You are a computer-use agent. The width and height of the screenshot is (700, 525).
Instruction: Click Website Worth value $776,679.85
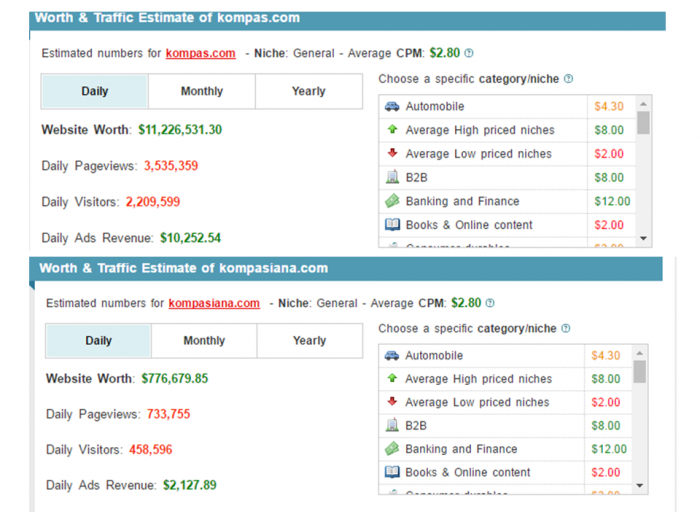pos(175,378)
